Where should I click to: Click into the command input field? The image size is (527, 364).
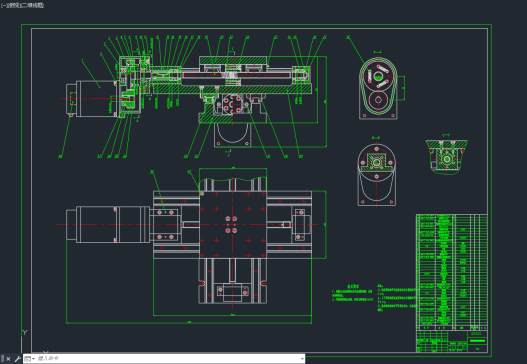click(x=168, y=359)
